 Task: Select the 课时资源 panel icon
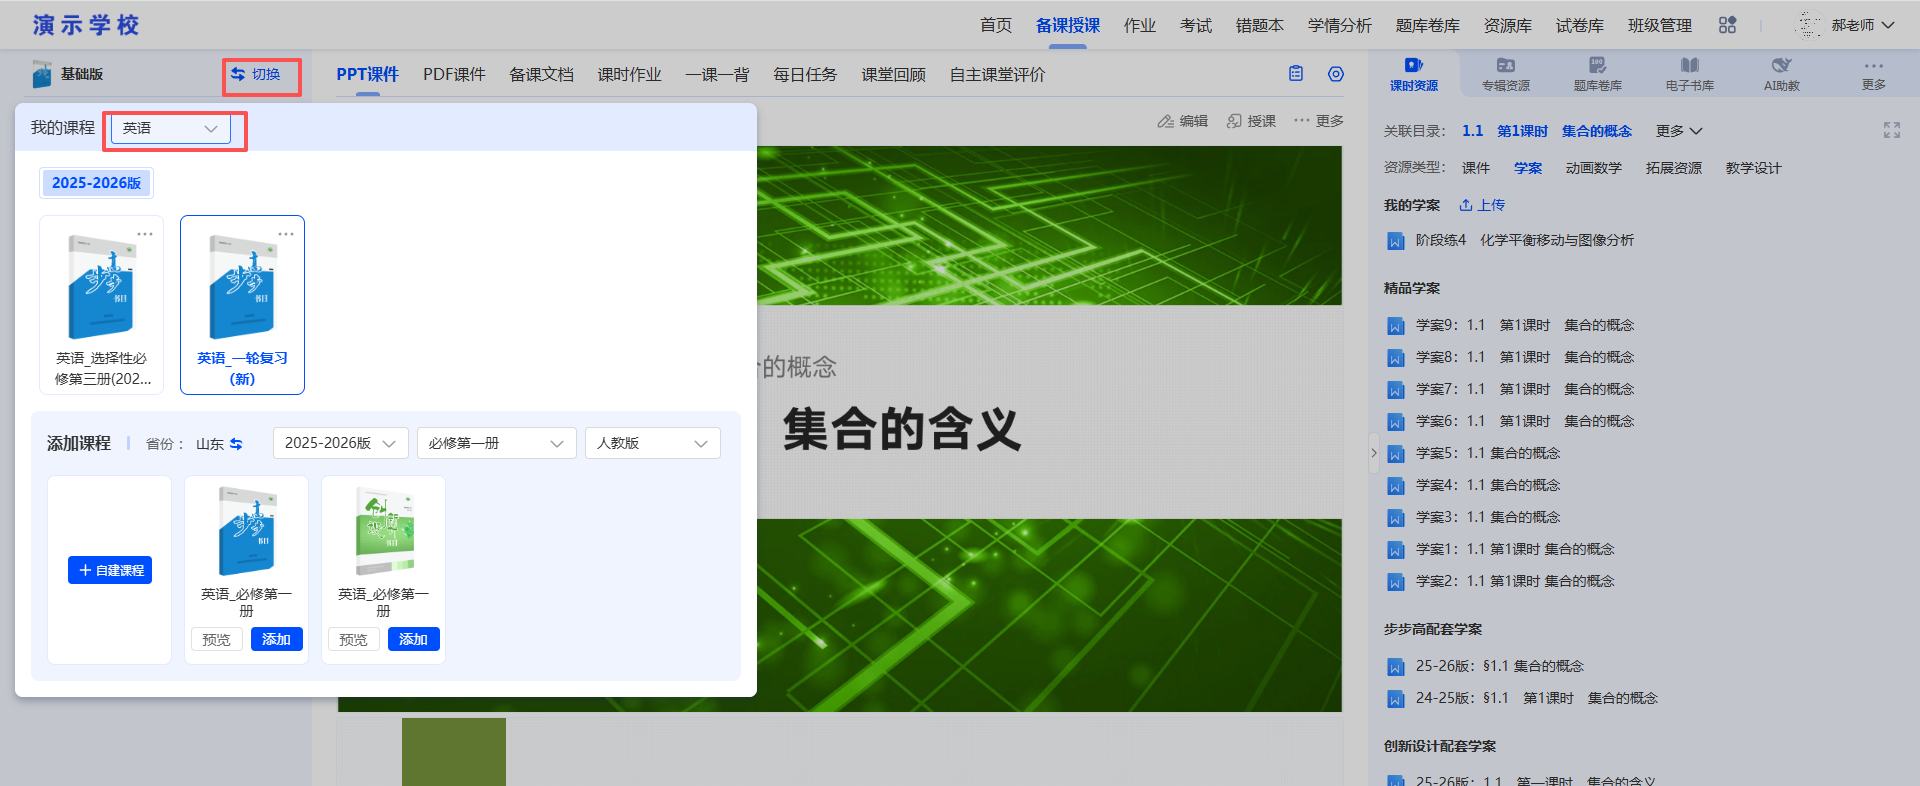tap(1413, 65)
